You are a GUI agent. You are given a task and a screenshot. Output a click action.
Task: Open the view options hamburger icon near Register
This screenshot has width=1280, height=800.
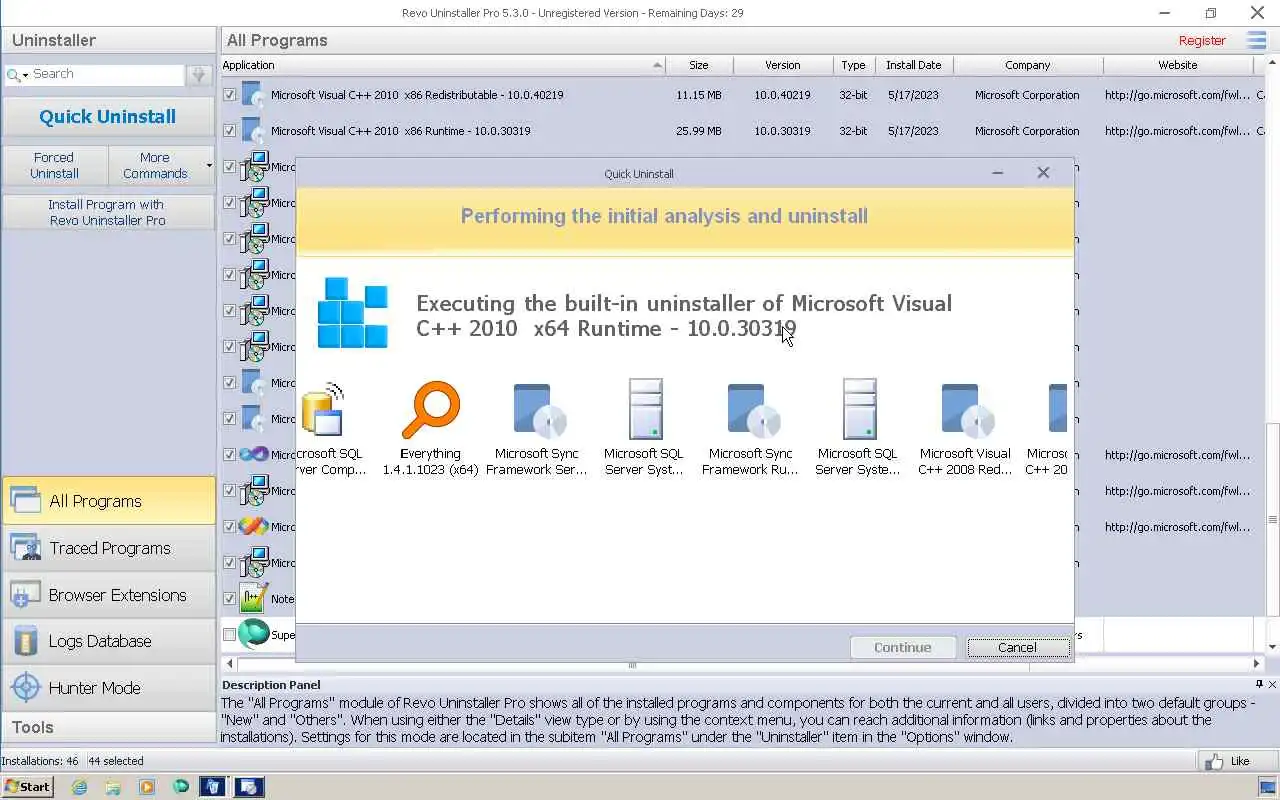(x=1256, y=40)
